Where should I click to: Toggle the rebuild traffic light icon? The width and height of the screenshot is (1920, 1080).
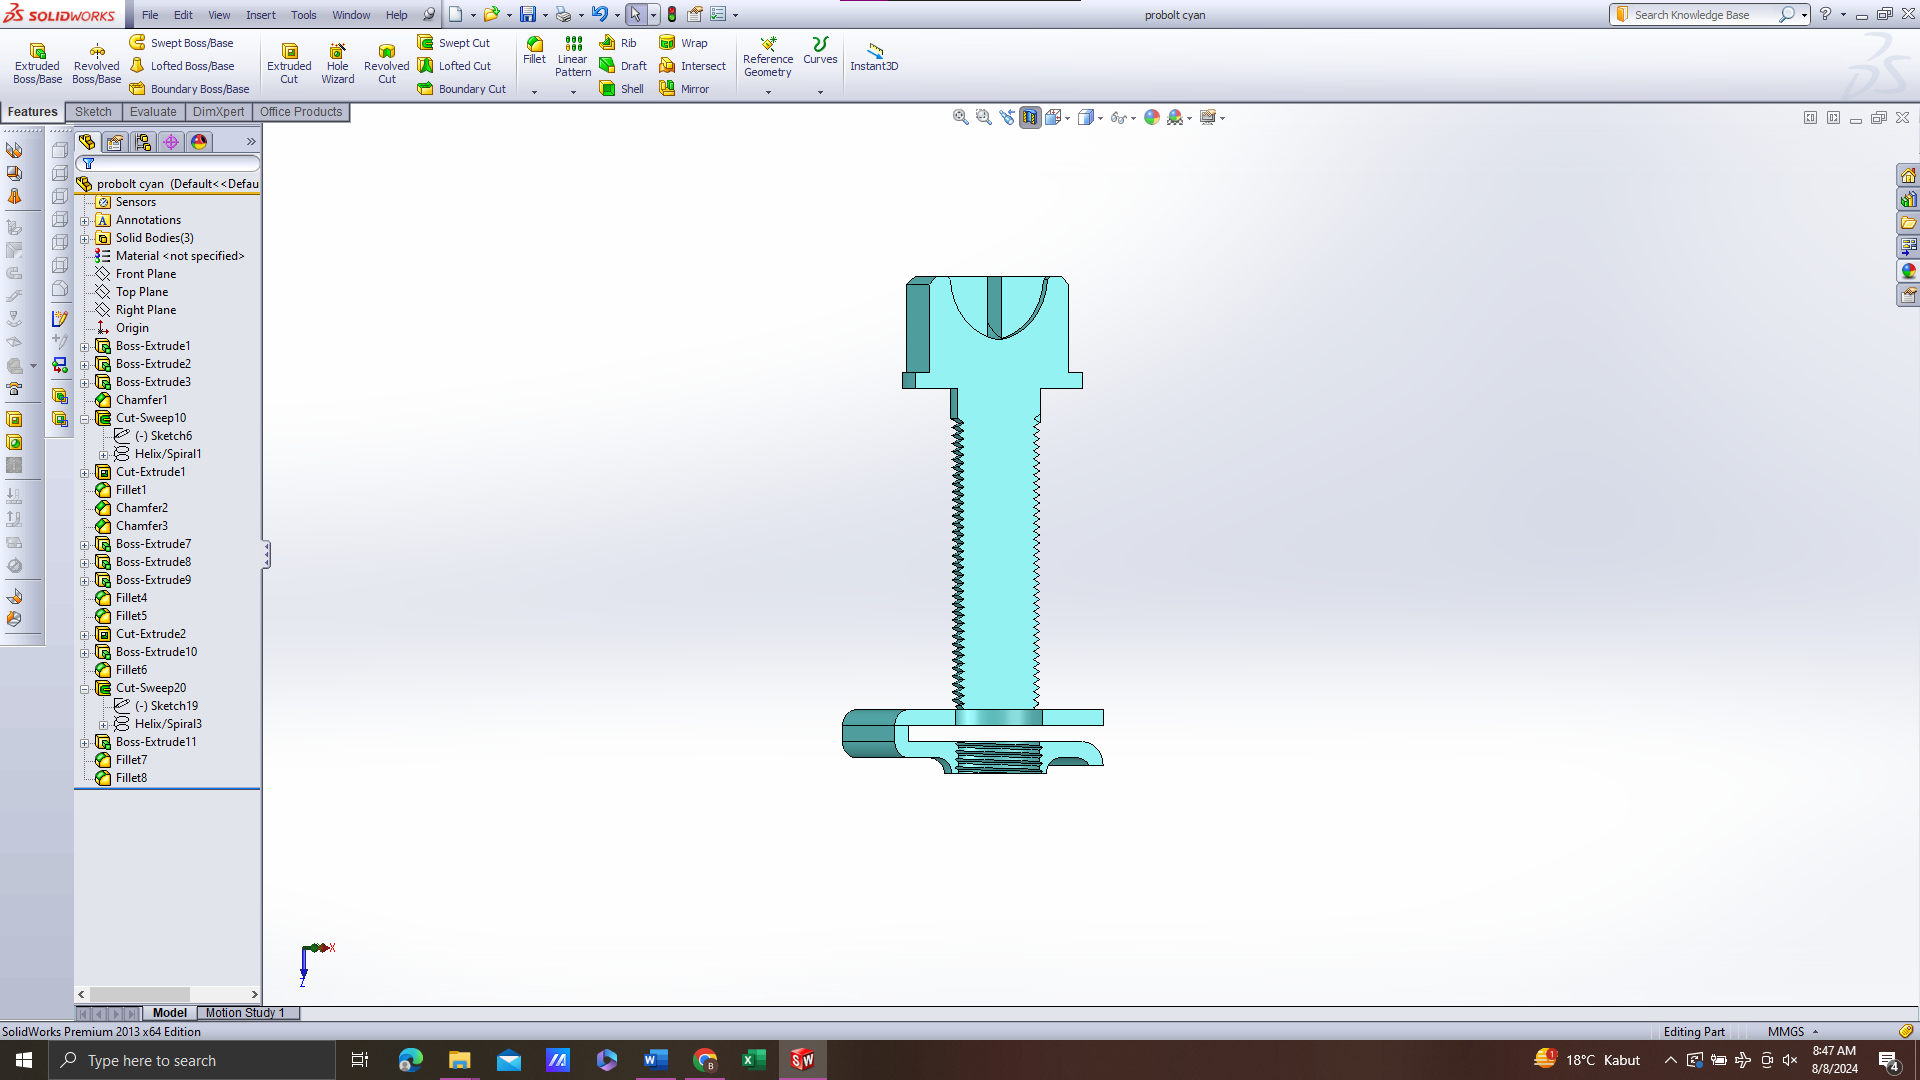coord(672,14)
